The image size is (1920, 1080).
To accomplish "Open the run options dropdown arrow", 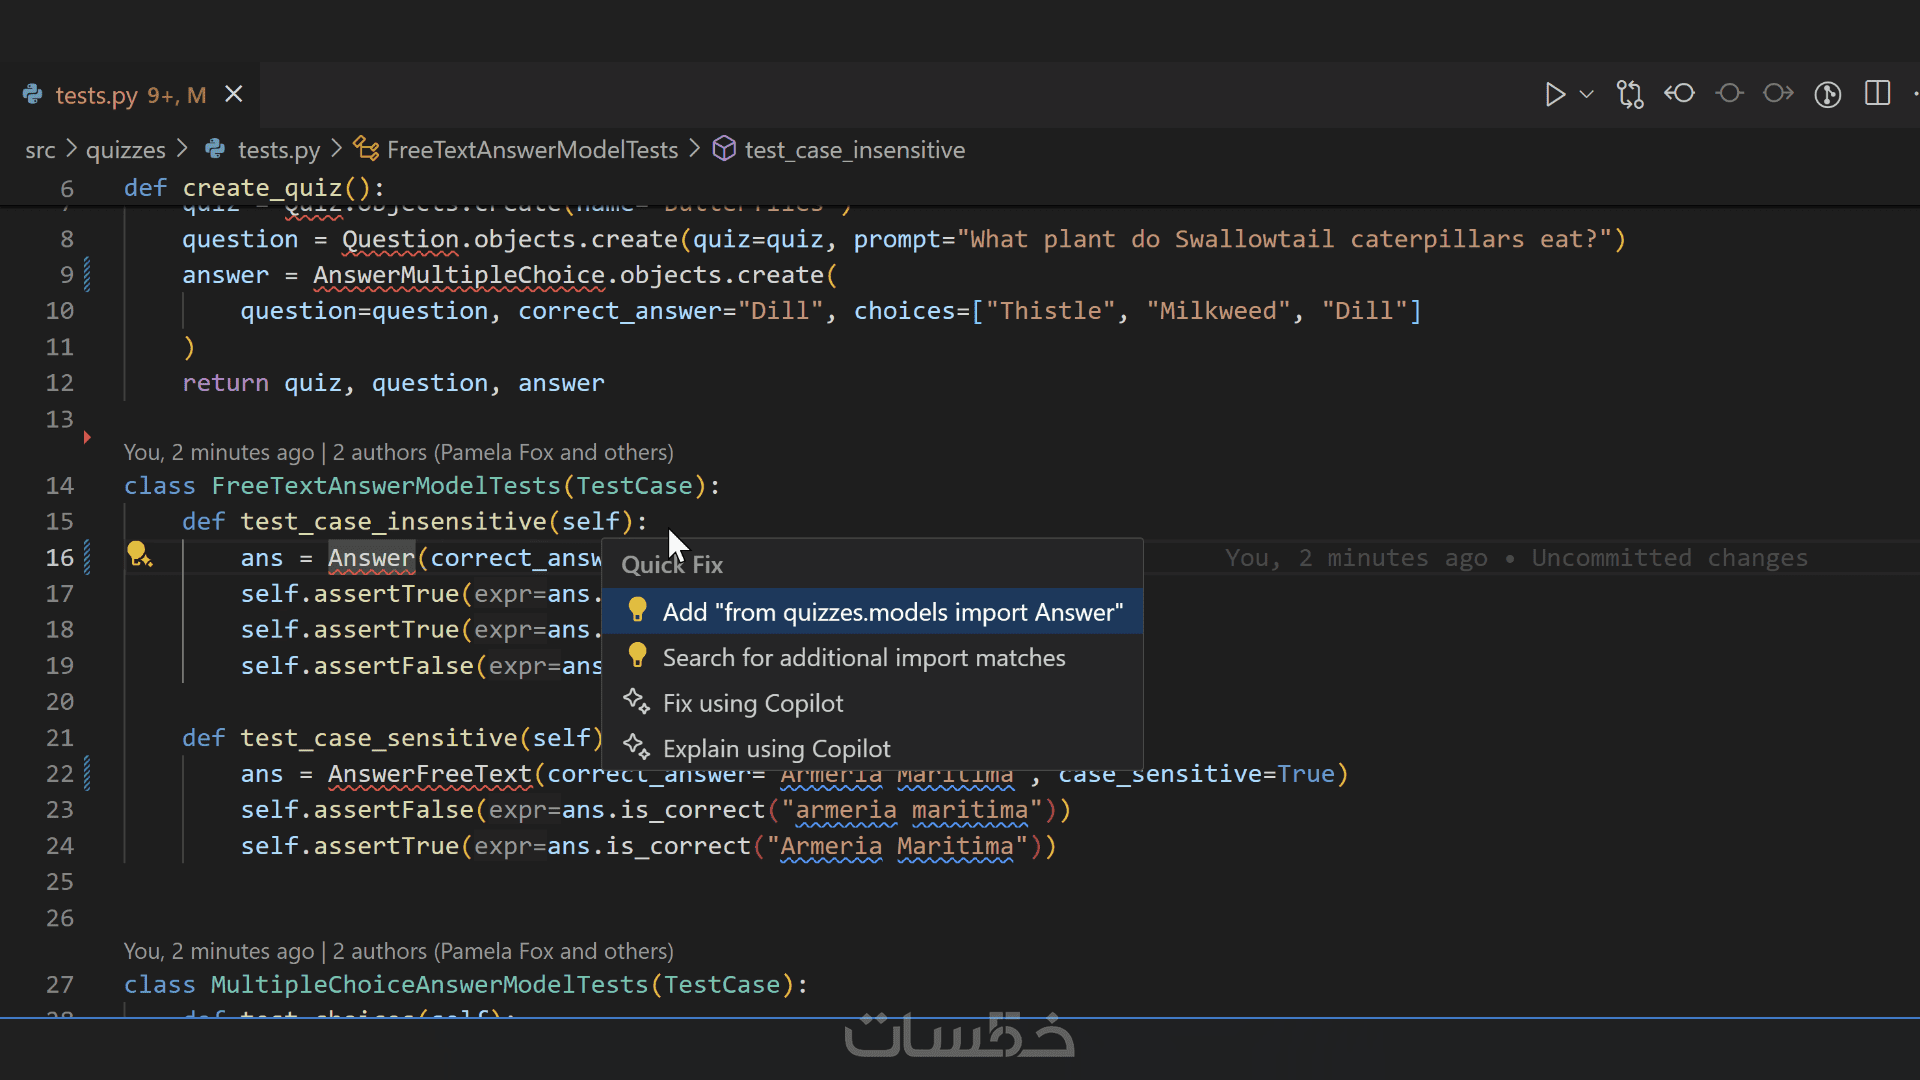I will pos(1586,94).
